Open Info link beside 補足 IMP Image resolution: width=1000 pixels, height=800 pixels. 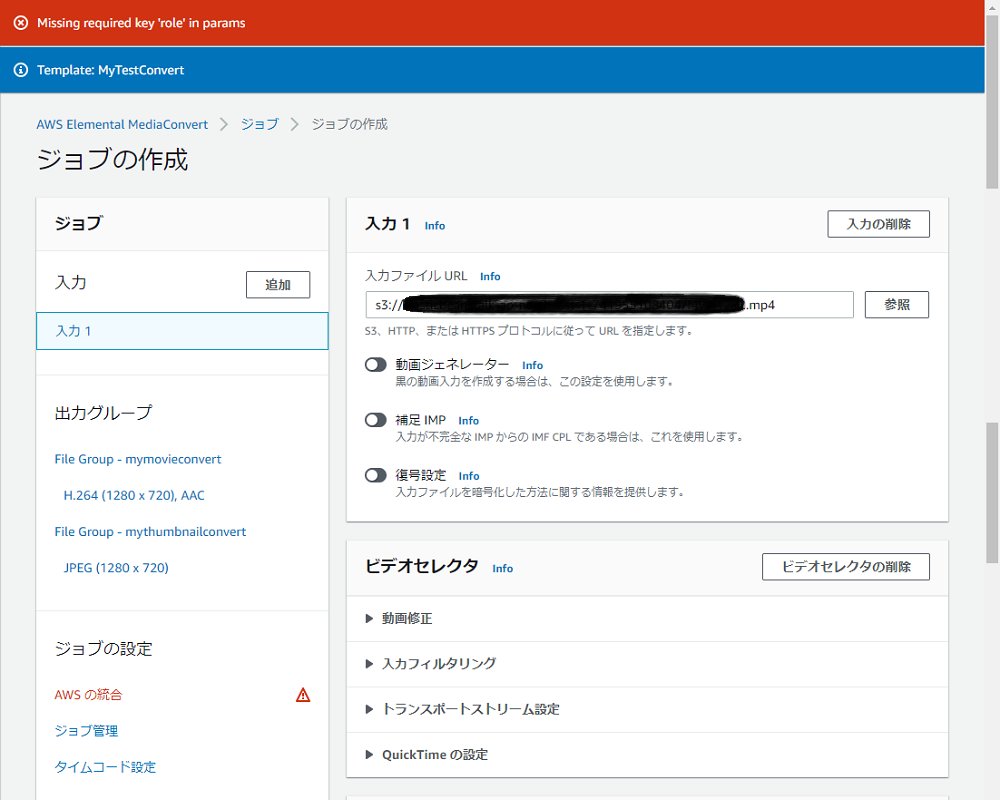tap(469, 420)
